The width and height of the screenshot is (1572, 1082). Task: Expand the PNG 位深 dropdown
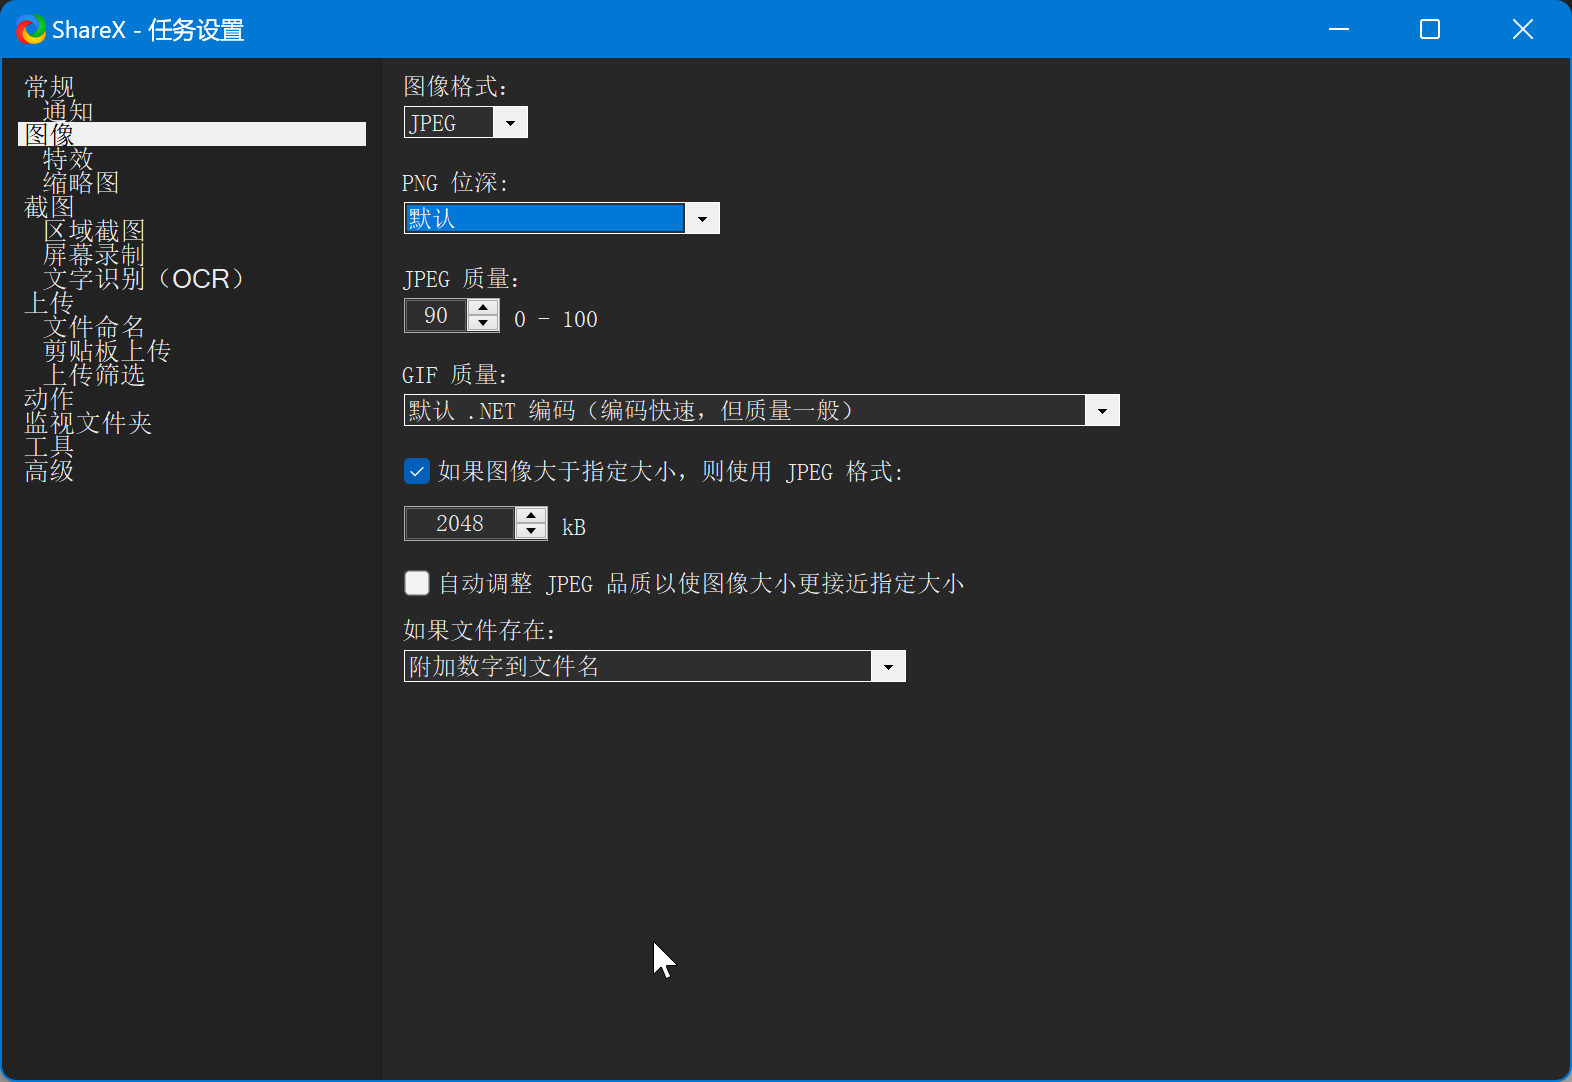(x=702, y=219)
